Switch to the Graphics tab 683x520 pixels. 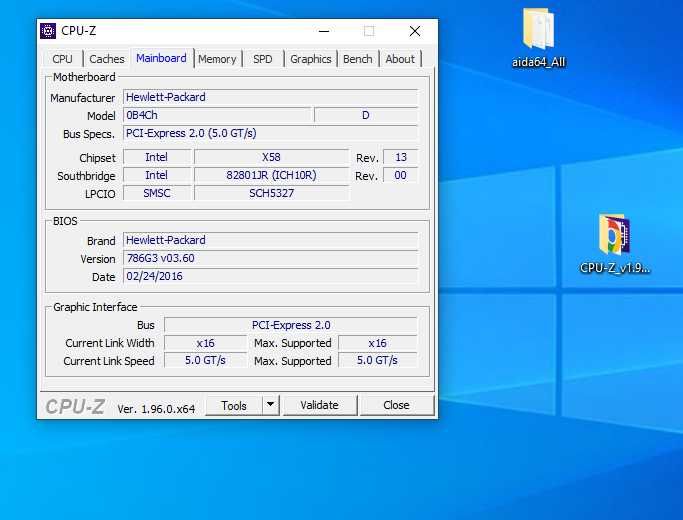point(311,59)
